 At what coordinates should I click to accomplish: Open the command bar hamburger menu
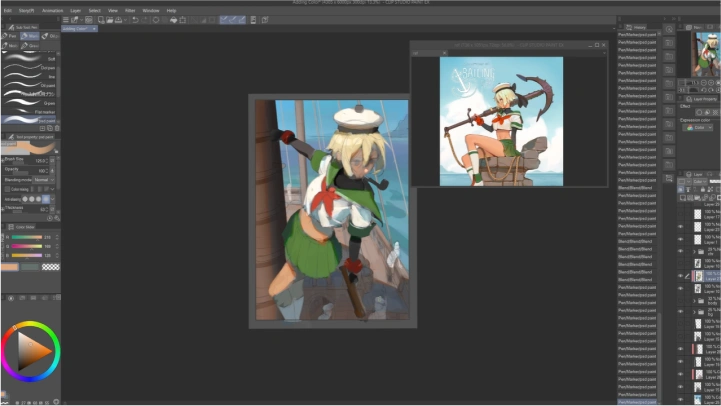(66, 20)
